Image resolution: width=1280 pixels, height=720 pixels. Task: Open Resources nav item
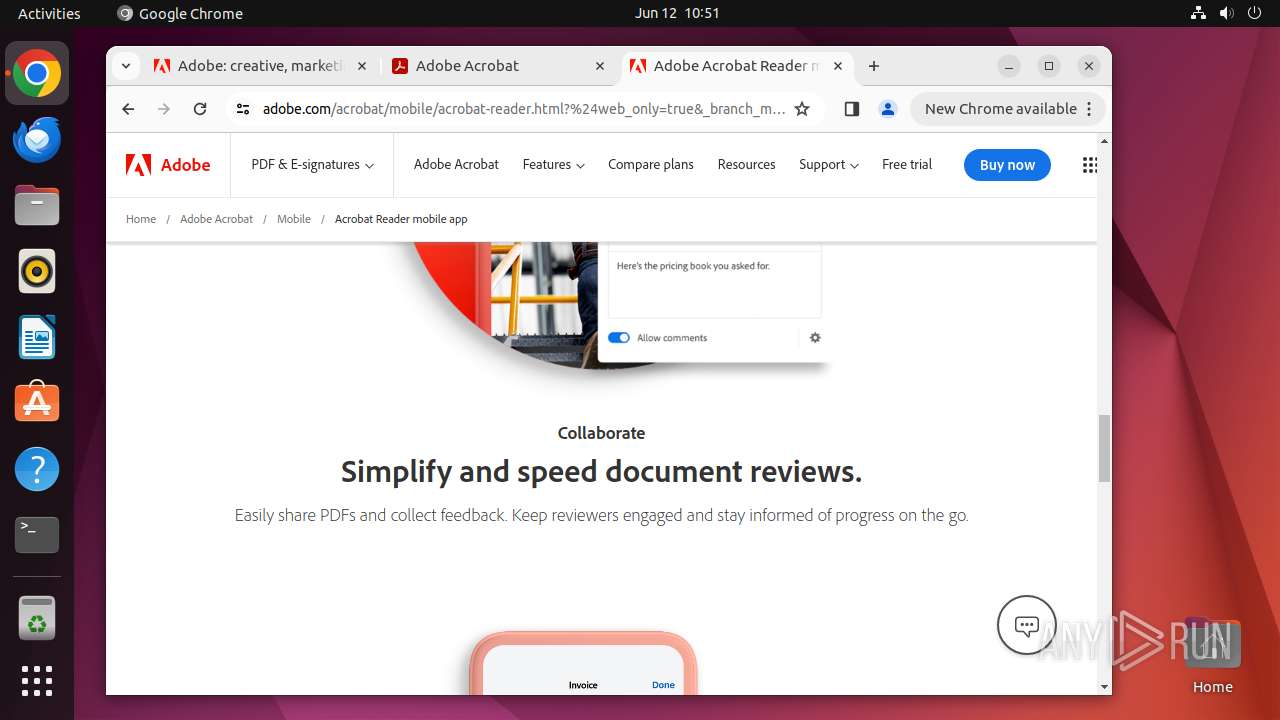click(x=746, y=165)
